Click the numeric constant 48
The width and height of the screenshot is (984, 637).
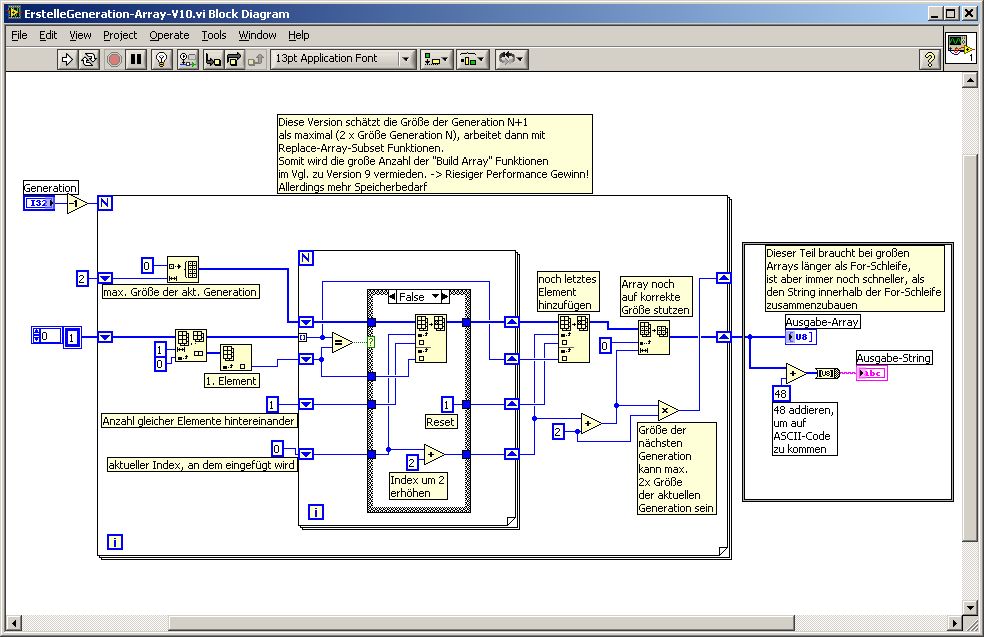click(x=781, y=394)
